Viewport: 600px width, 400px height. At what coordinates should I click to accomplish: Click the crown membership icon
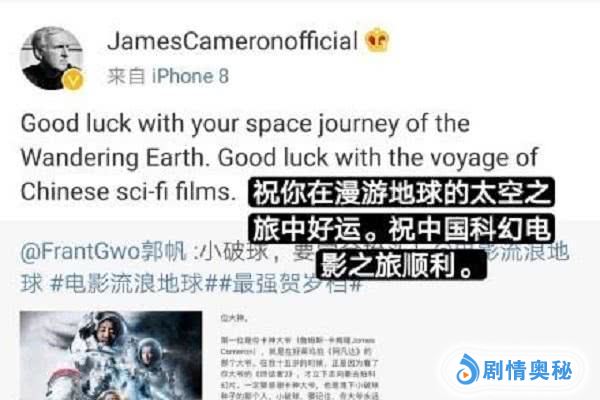click(377, 40)
